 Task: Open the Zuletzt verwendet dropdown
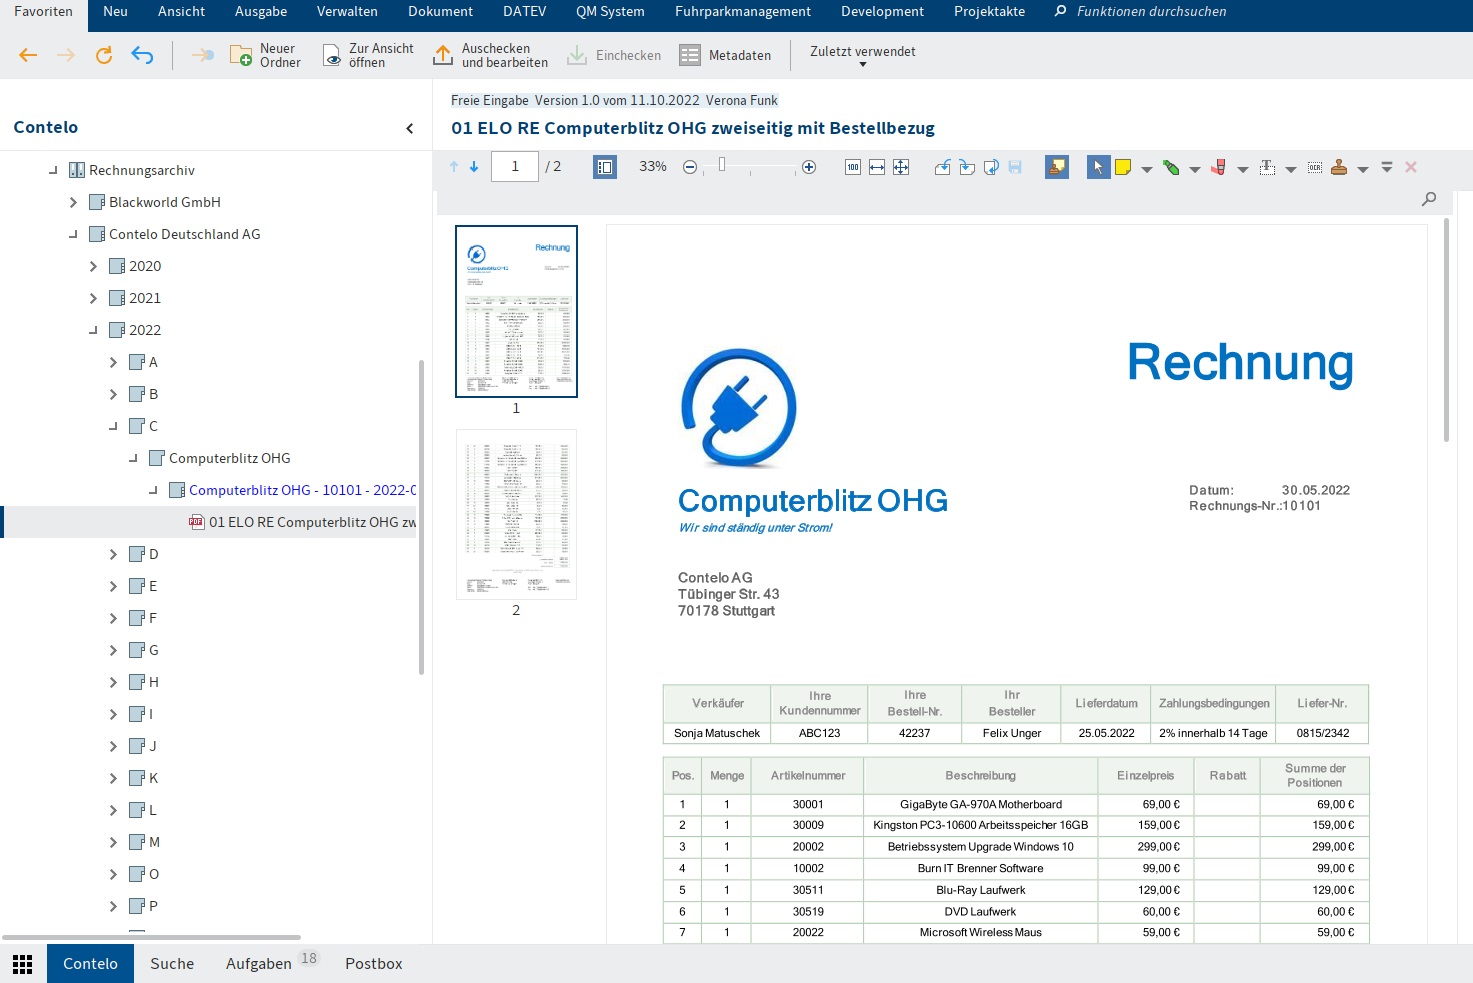click(x=861, y=55)
